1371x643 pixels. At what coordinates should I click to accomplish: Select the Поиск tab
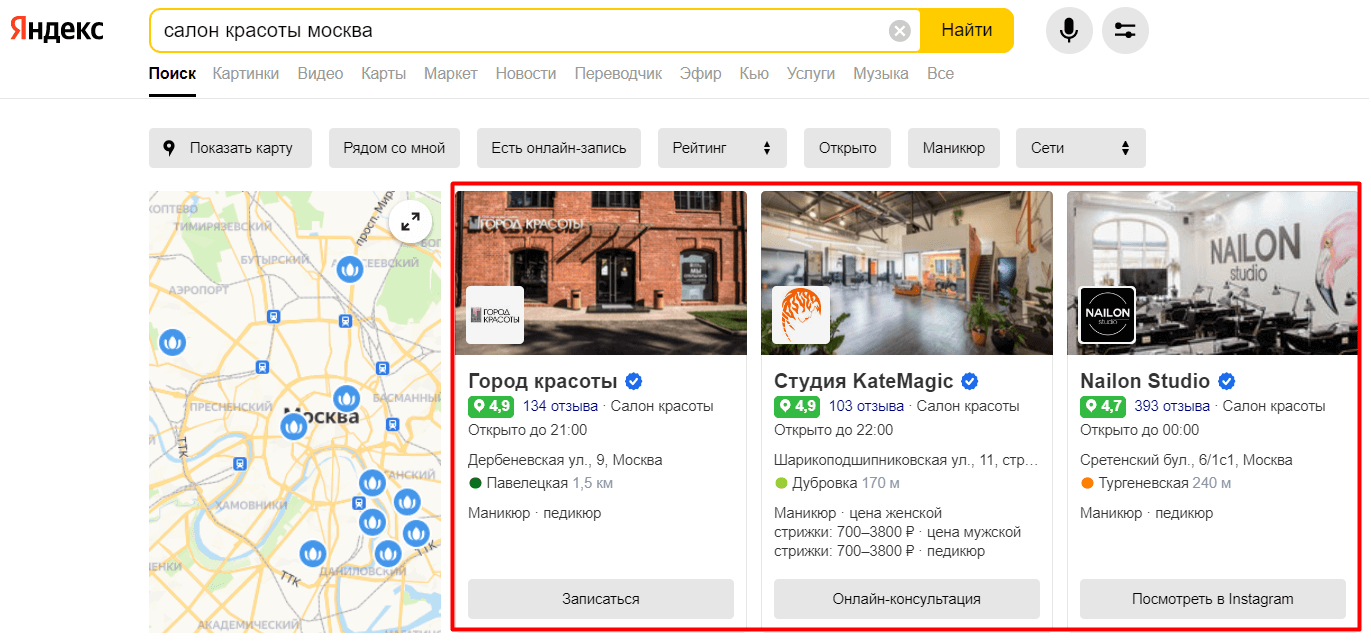(172, 73)
